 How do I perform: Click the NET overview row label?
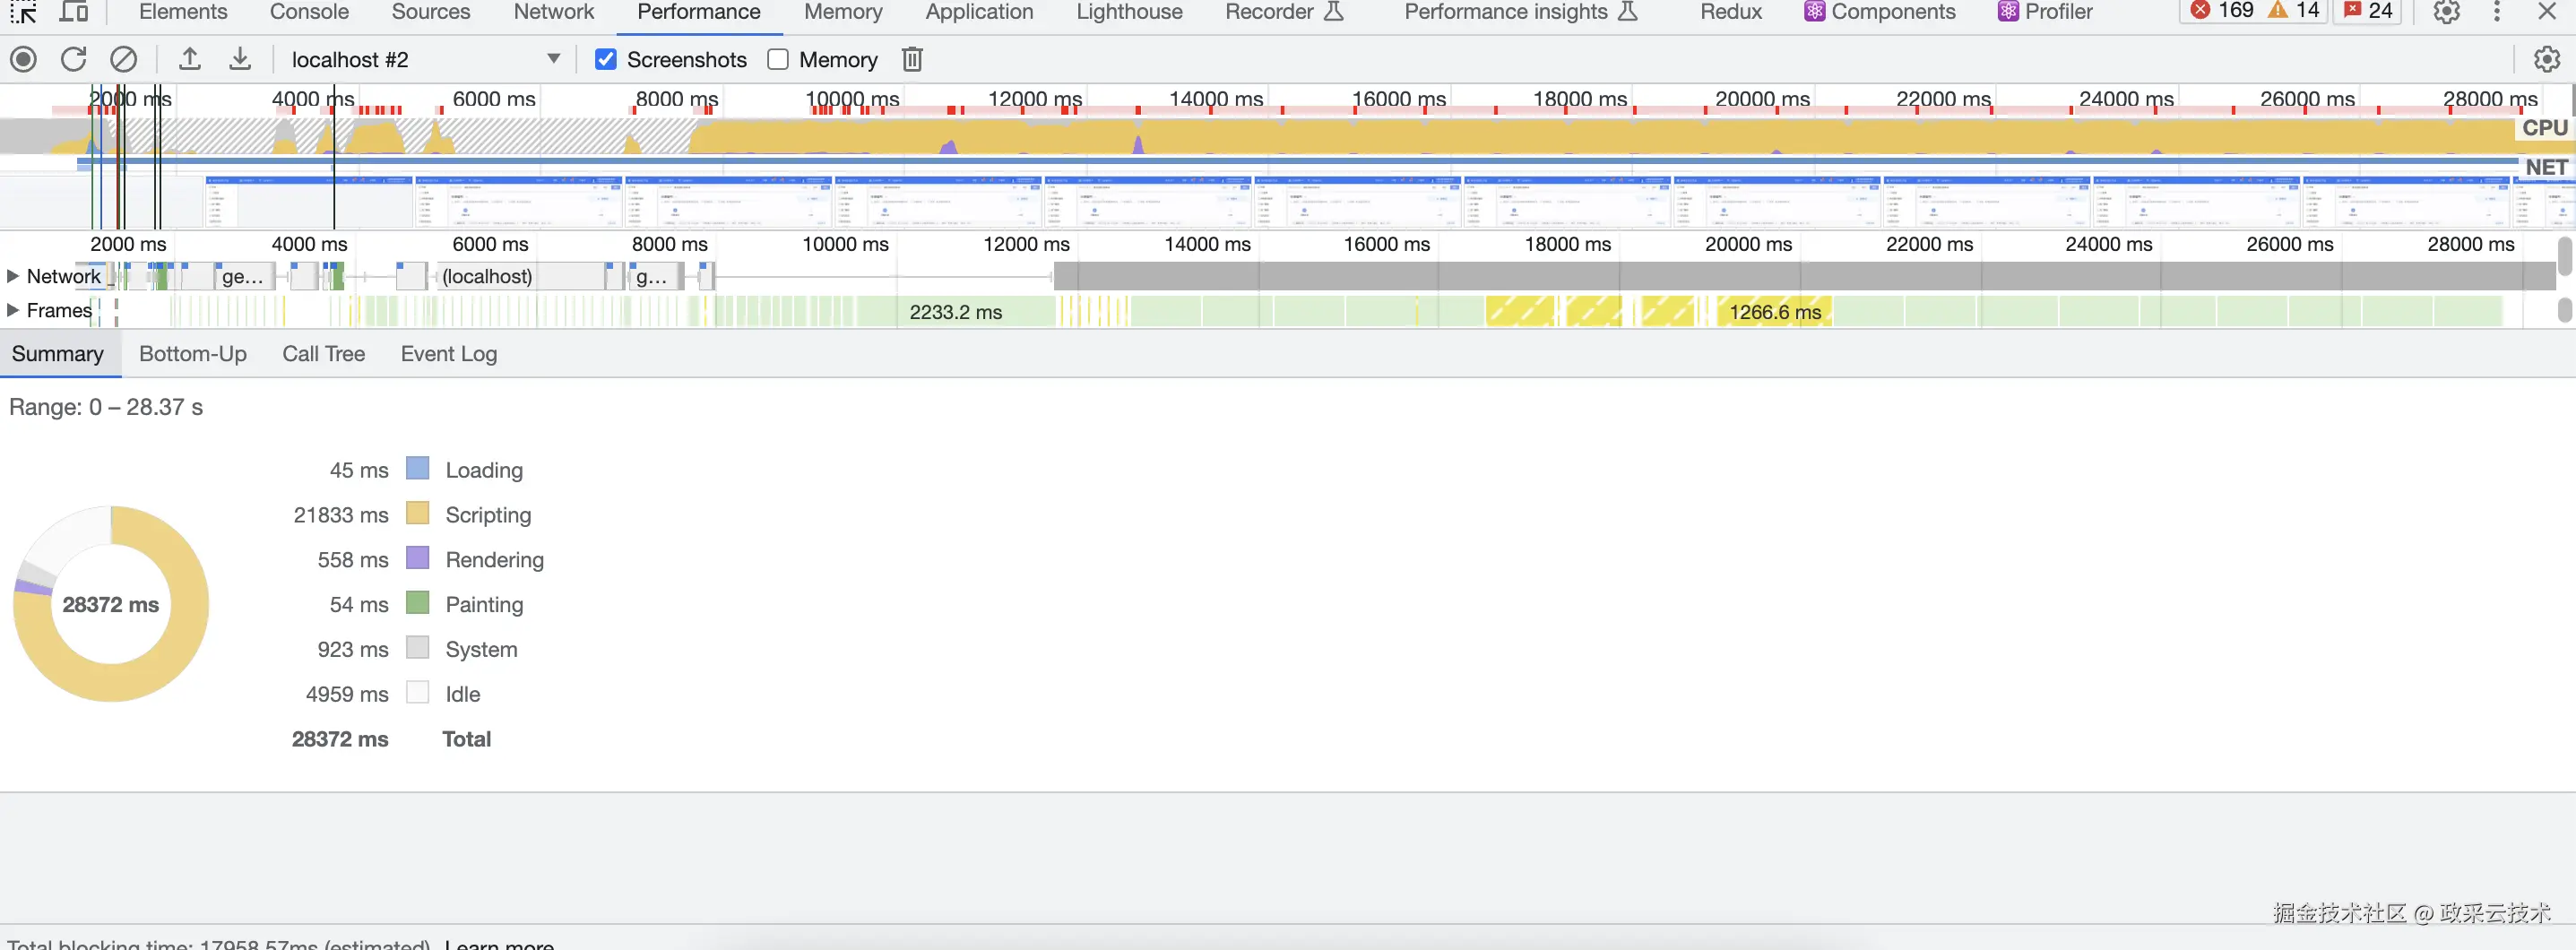pyautogui.click(x=2546, y=167)
